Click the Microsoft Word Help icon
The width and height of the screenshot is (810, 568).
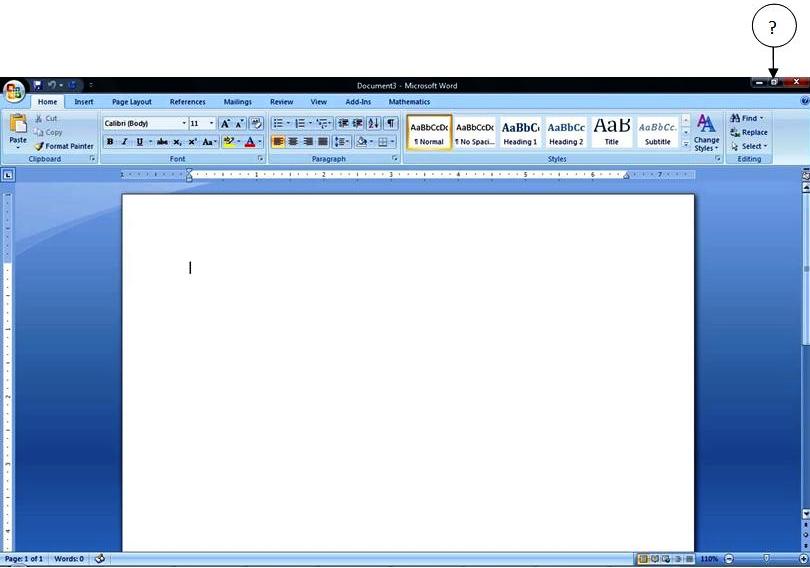[804, 101]
